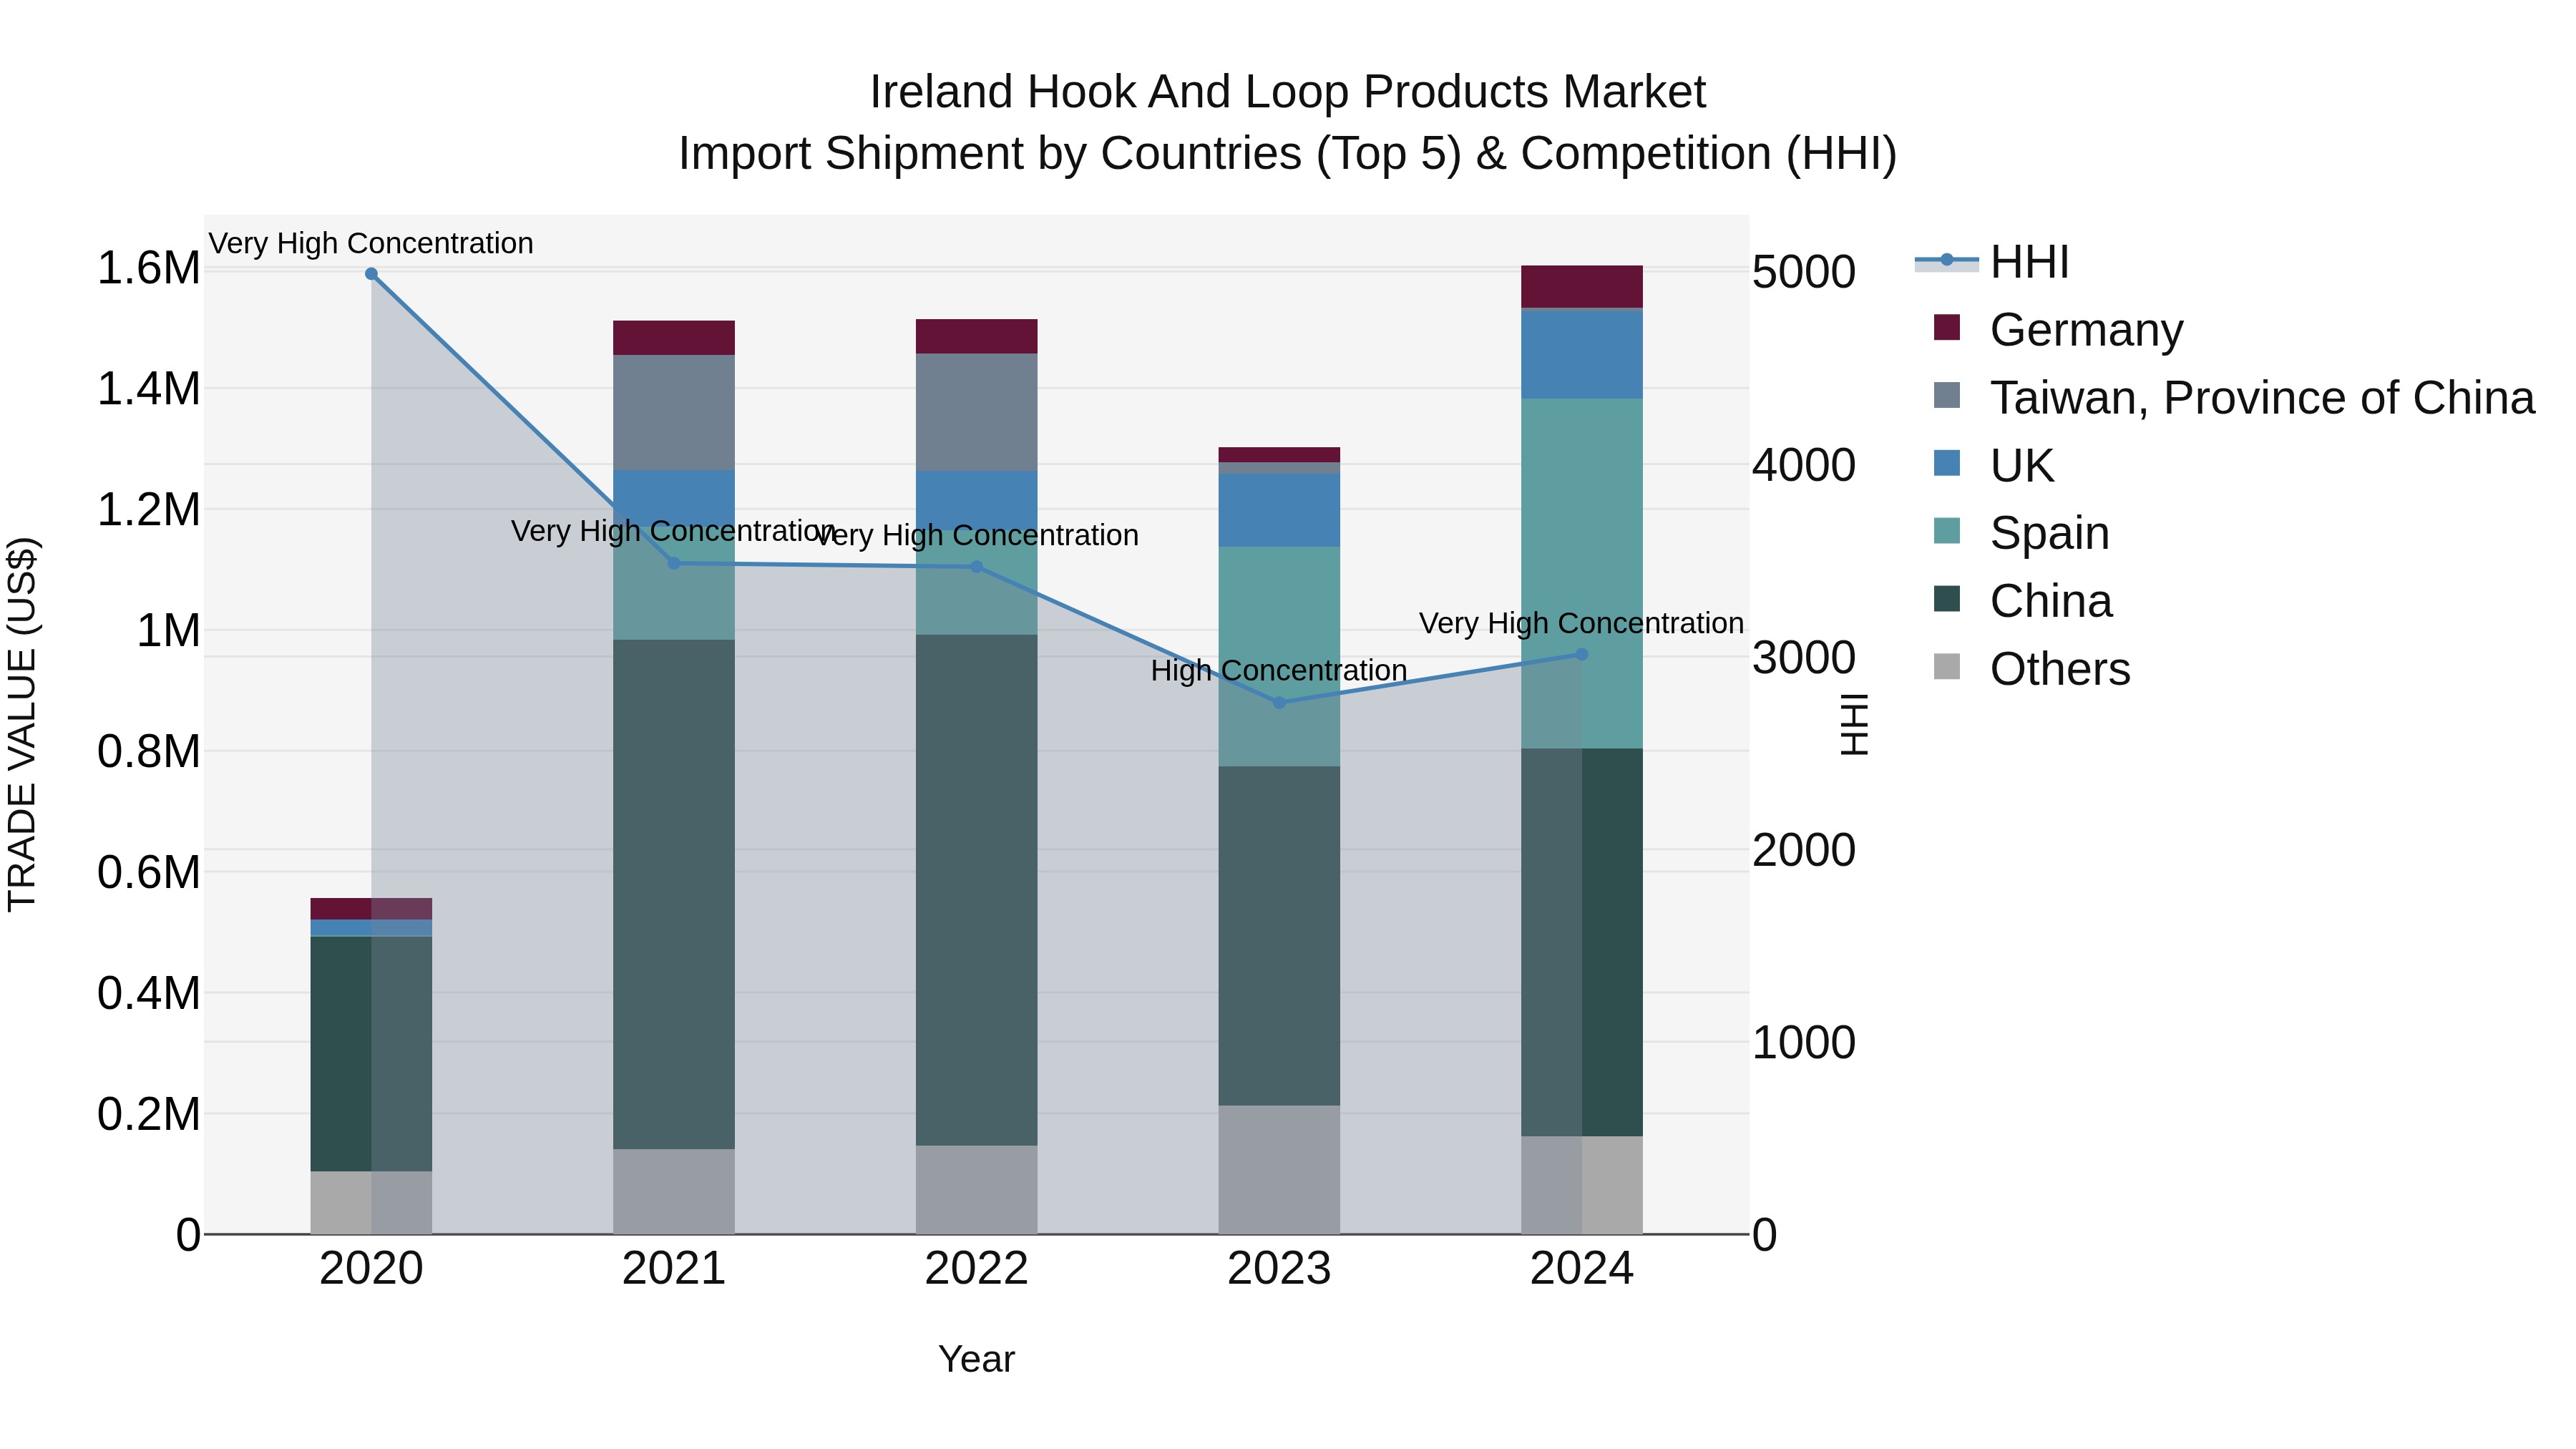
Task: Click the chart title 'Ireland Hook And Loop Products Market'
Action: point(1288,92)
